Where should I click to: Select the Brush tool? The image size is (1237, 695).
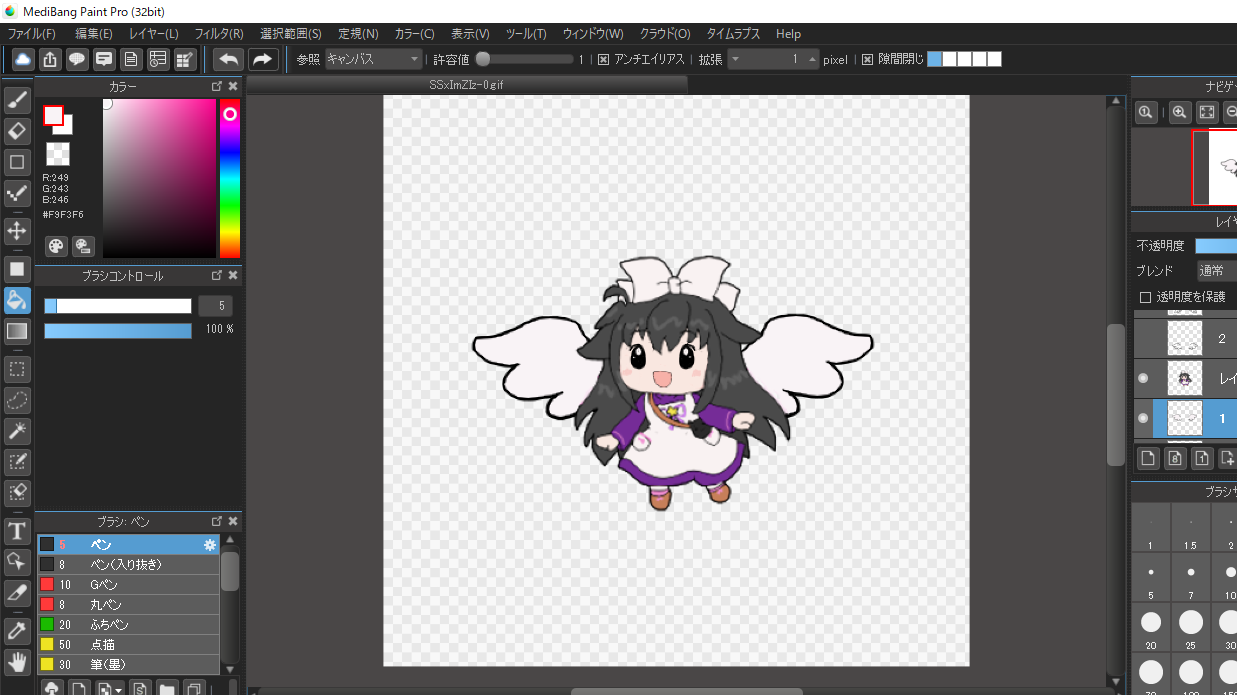click(17, 99)
